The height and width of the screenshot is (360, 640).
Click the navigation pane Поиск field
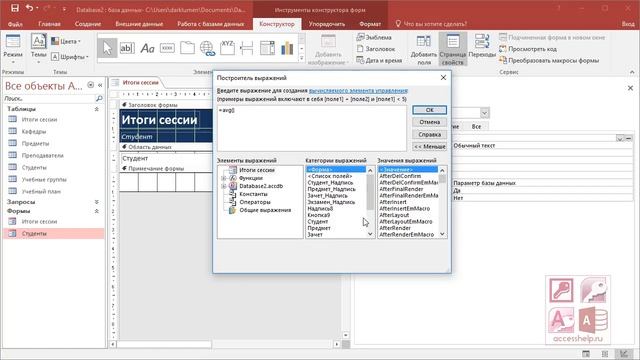click(x=49, y=98)
